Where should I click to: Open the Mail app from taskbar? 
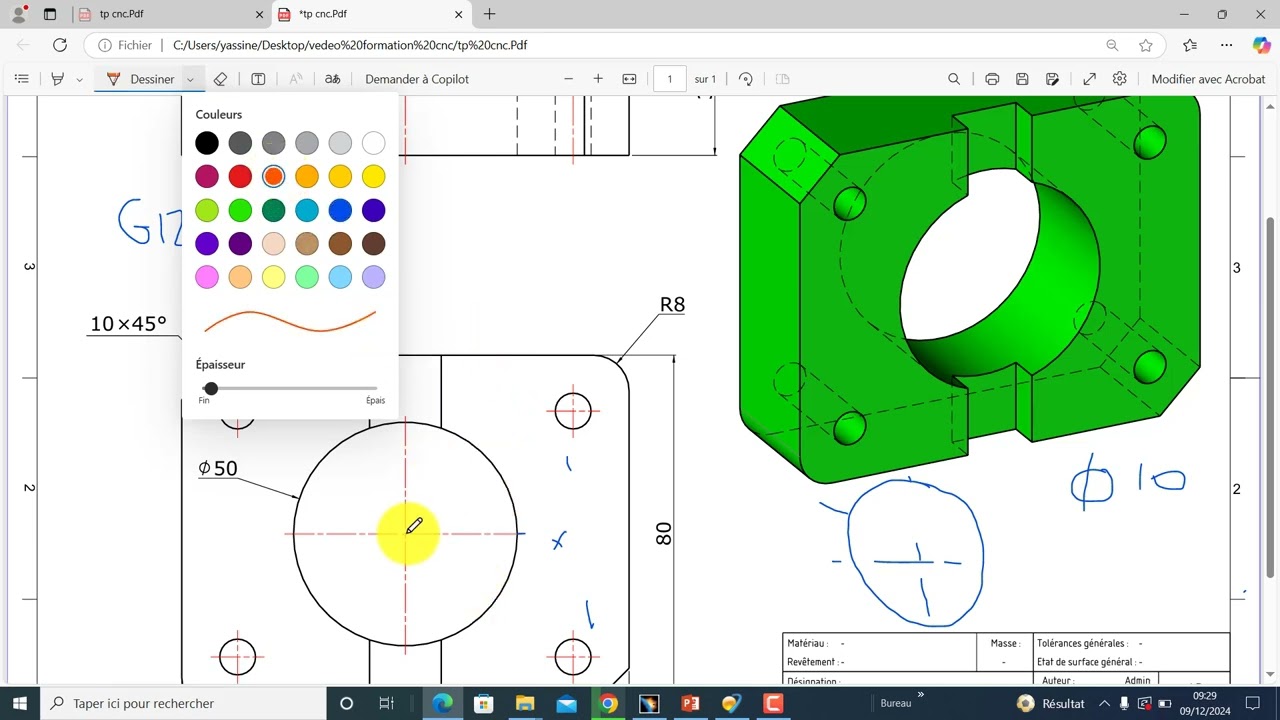(566, 703)
